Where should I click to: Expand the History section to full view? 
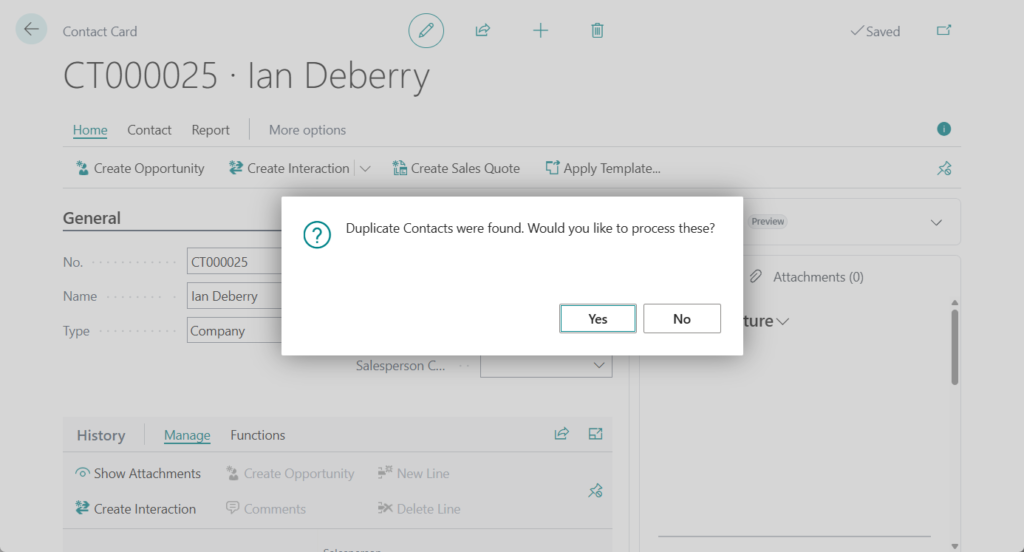click(x=596, y=434)
